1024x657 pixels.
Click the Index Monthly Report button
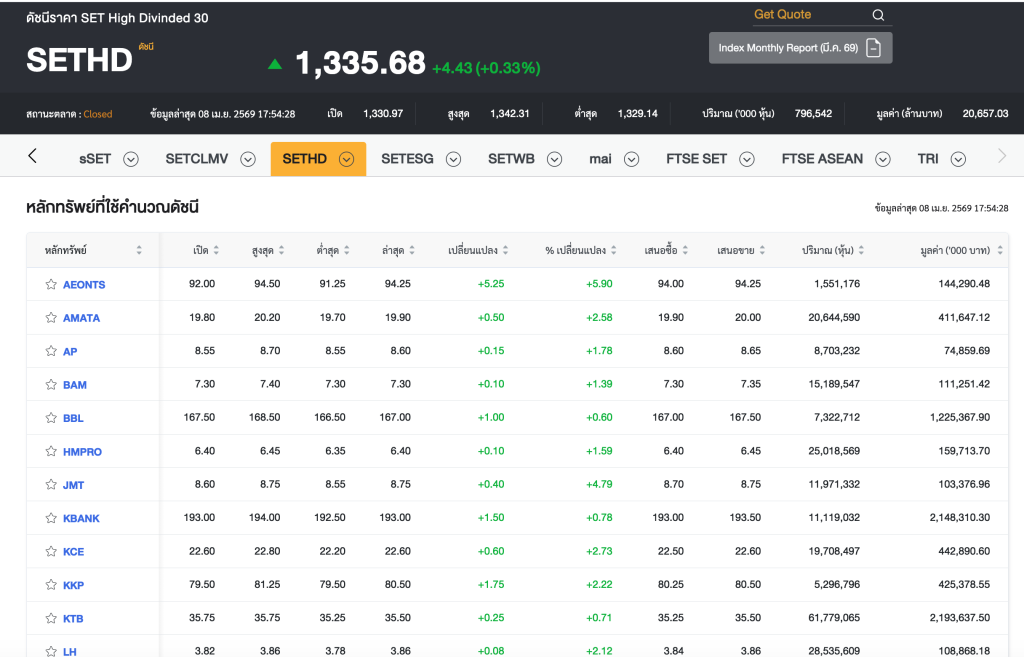(801, 48)
